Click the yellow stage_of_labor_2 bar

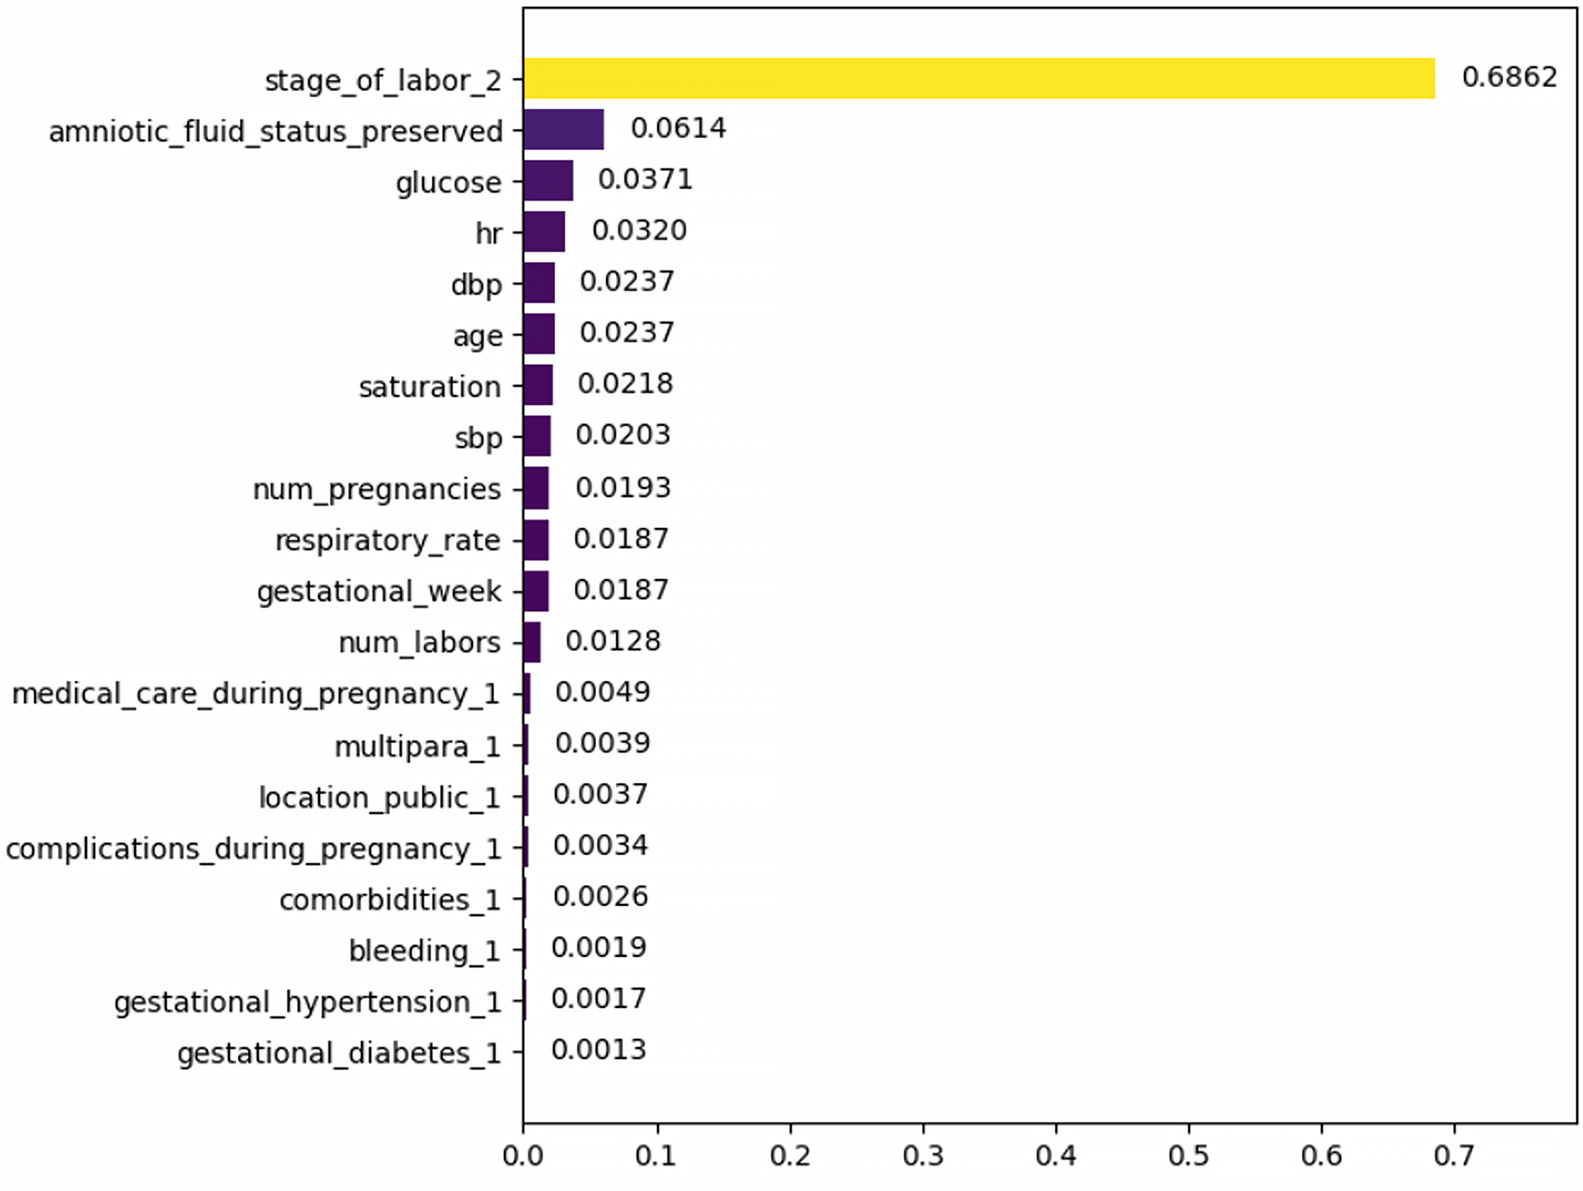point(978,78)
